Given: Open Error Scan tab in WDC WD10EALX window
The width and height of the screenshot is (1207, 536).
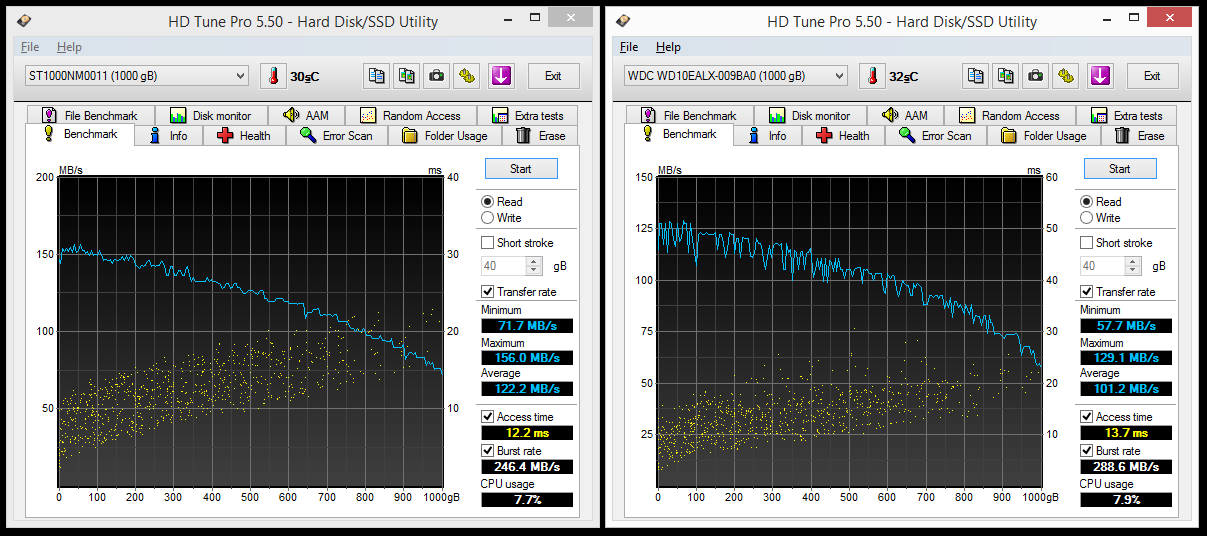Looking at the screenshot, I should coord(936,136).
